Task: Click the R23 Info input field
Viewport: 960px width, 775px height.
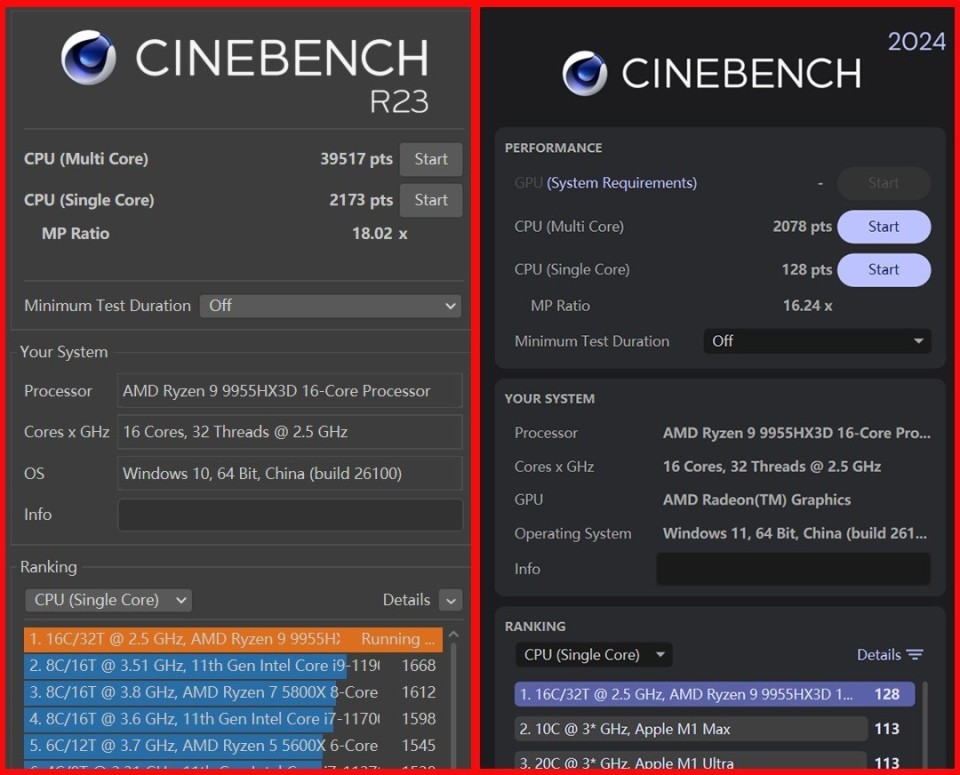Action: tap(290, 515)
